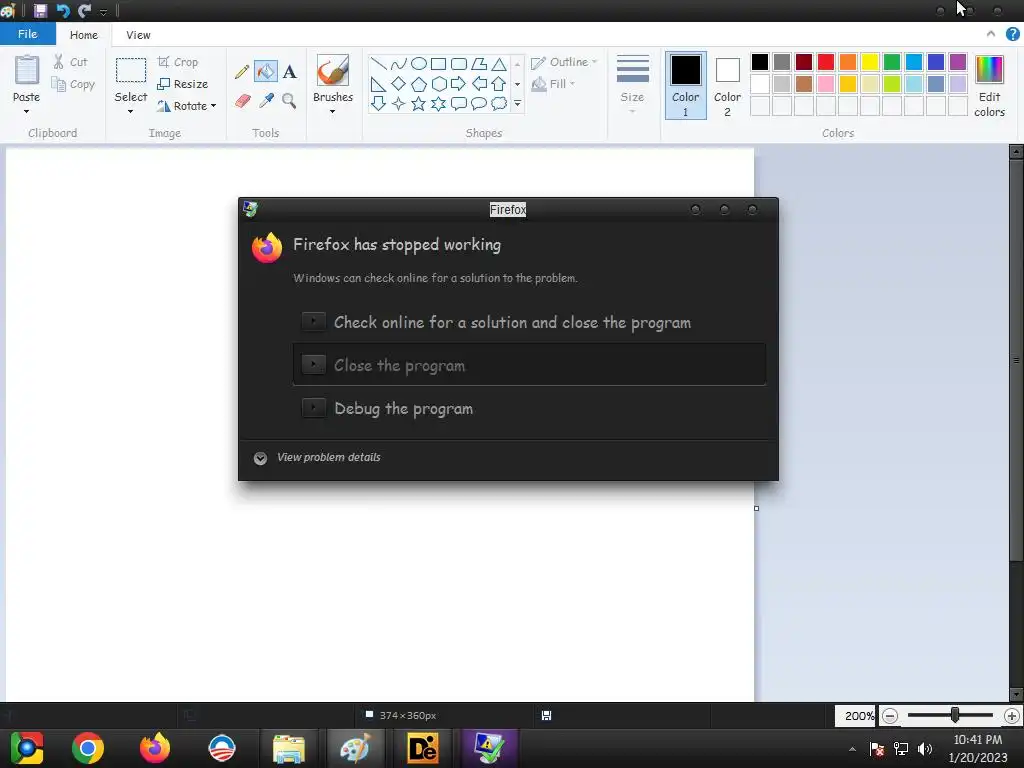Choose the Pentagon shape
This screenshot has width=1024, height=768.
click(x=419, y=84)
